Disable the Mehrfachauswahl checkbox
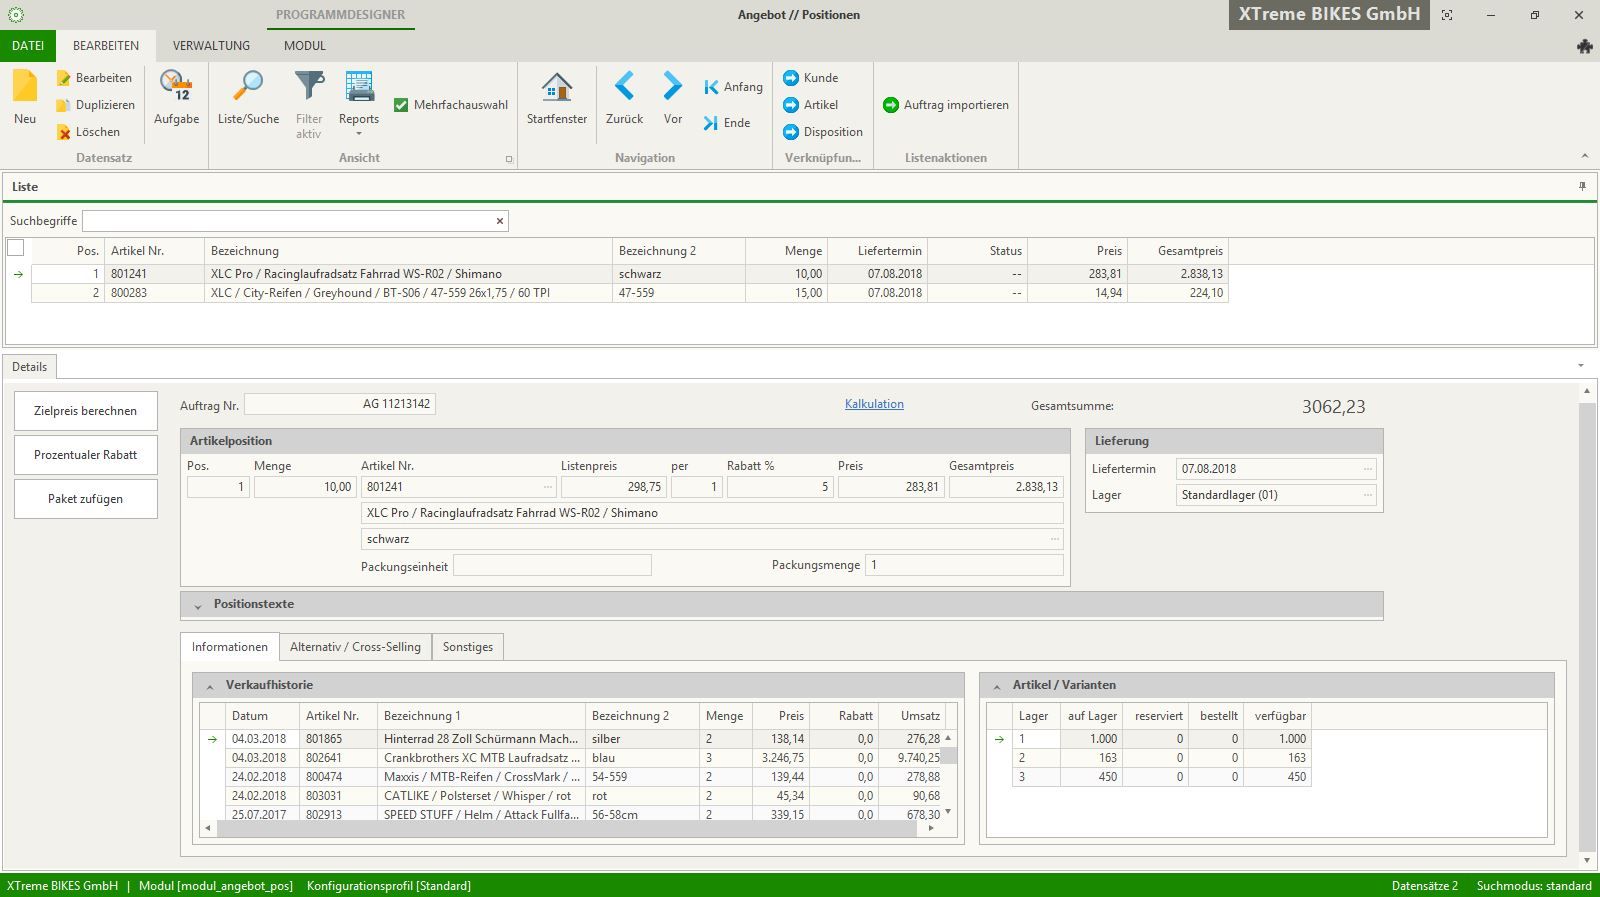 coord(401,105)
